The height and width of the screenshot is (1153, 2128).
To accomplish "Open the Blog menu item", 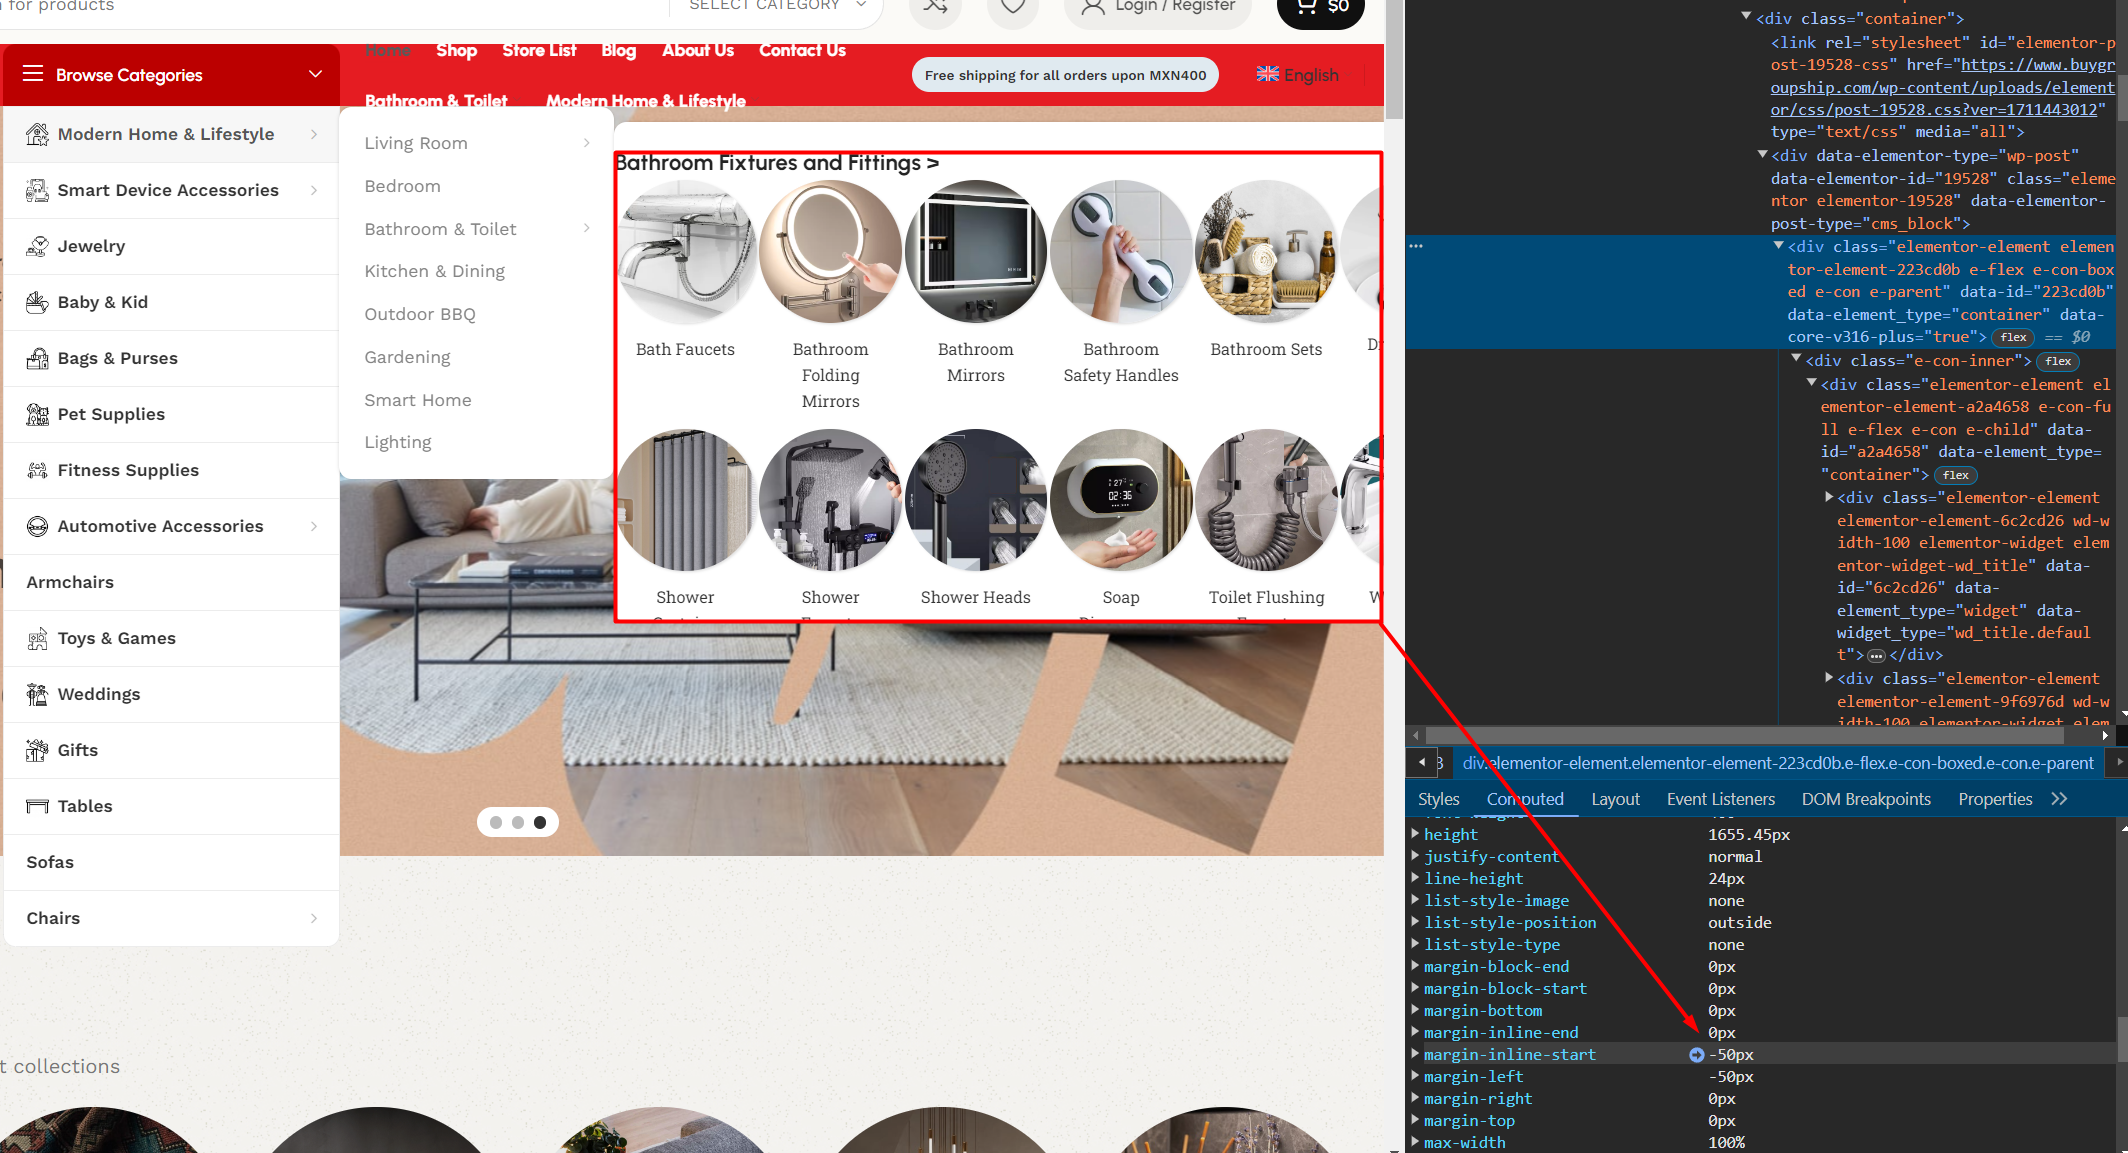I will [618, 50].
